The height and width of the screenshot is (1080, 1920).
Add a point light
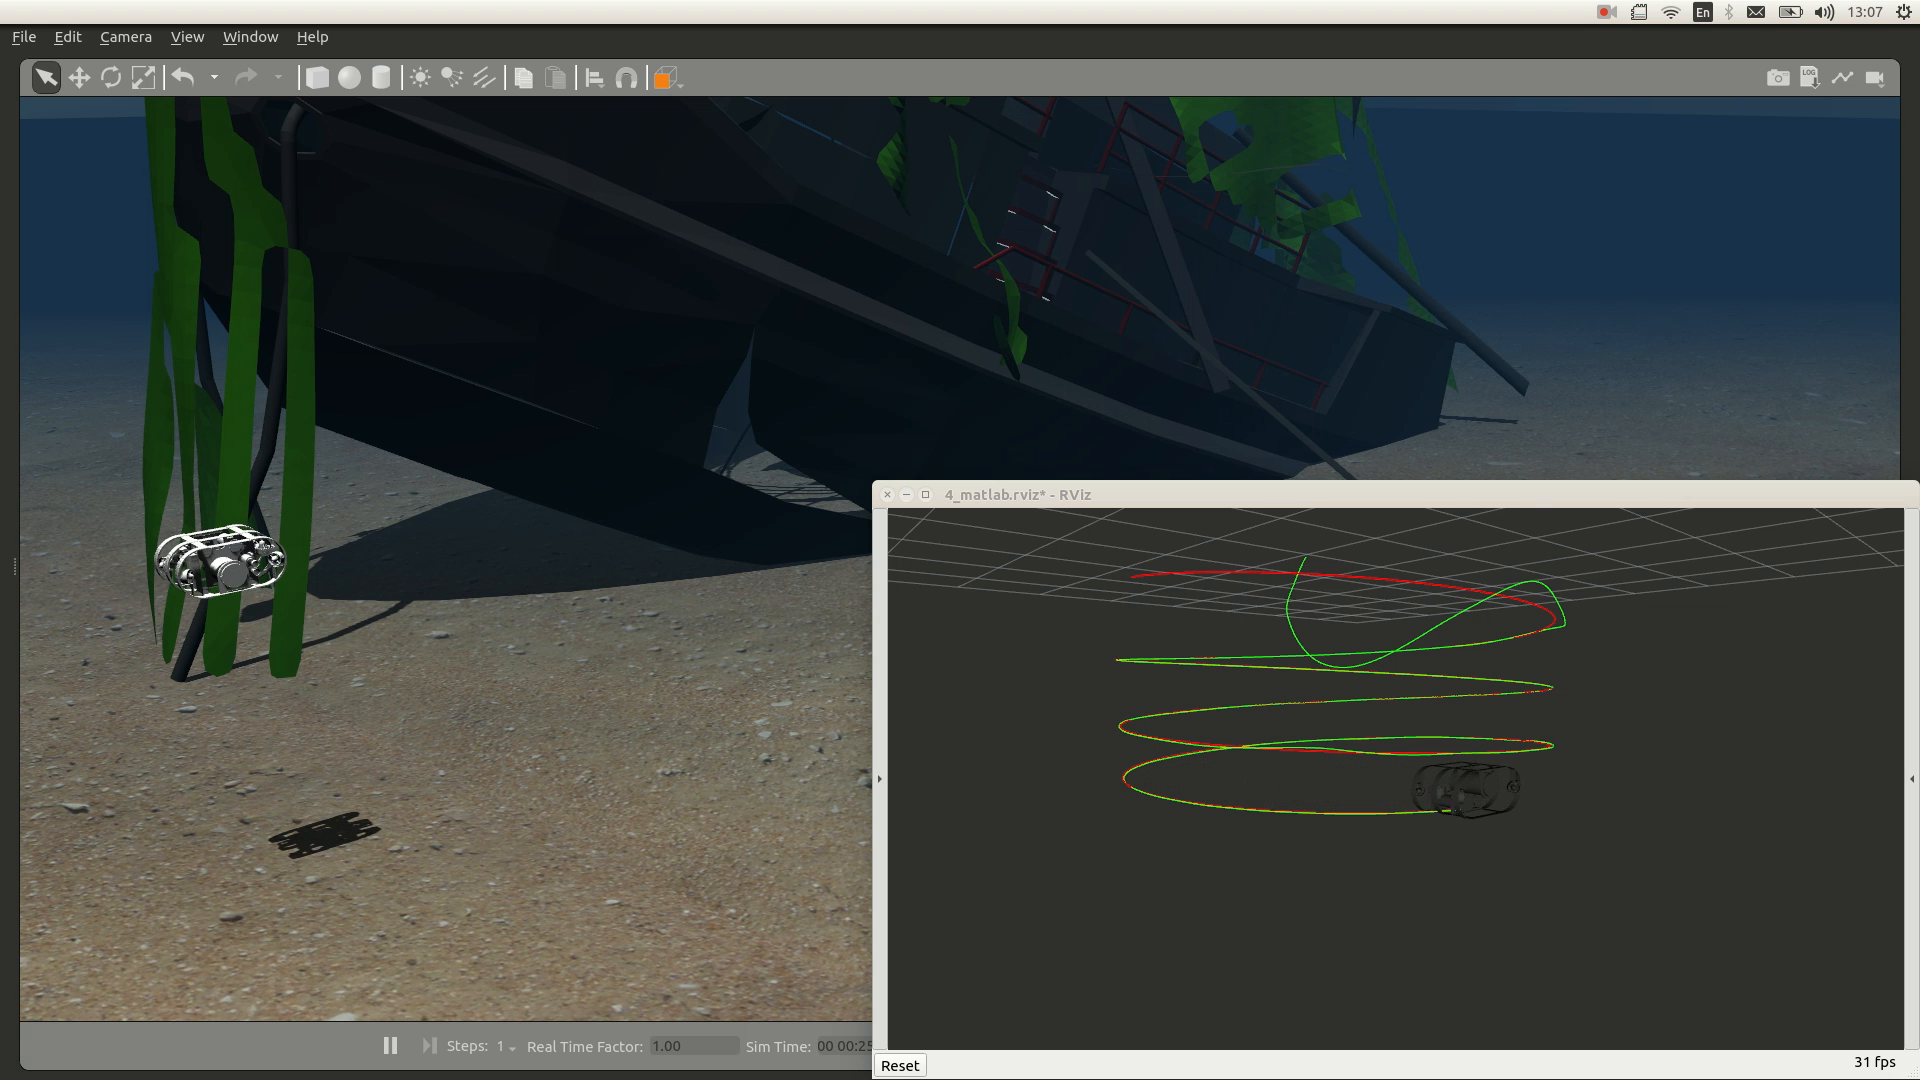420,78
